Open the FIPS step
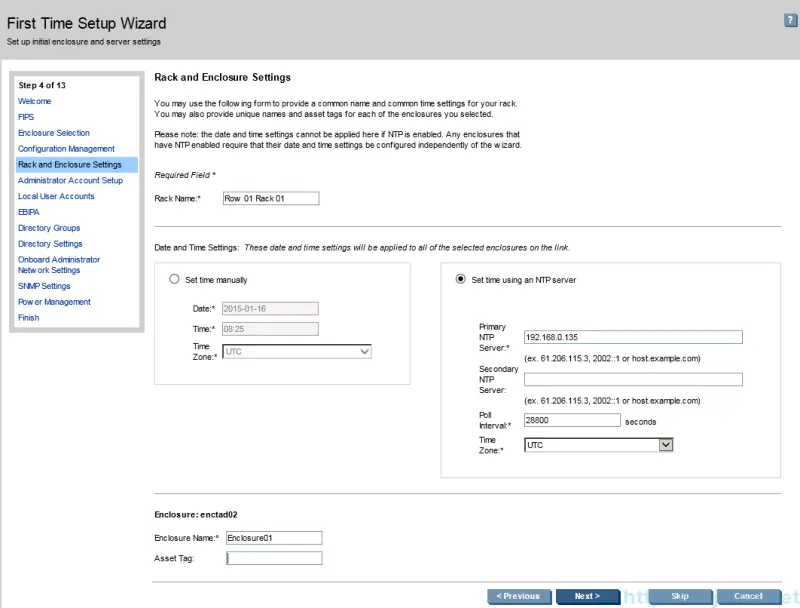Screen dimensions: 800x608 tap(26, 116)
